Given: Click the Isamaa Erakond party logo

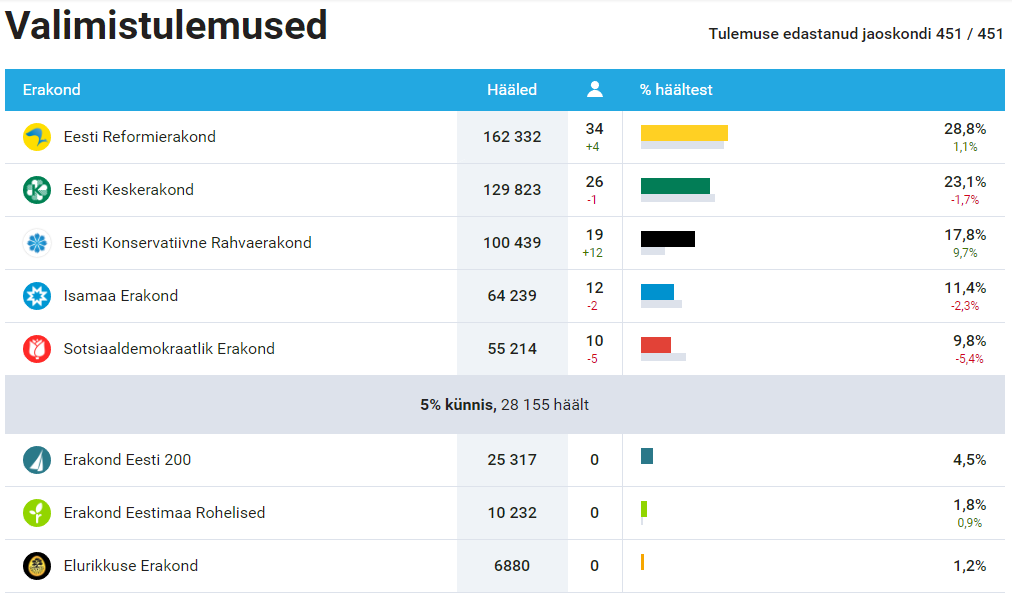Looking at the screenshot, I should point(37,296).
